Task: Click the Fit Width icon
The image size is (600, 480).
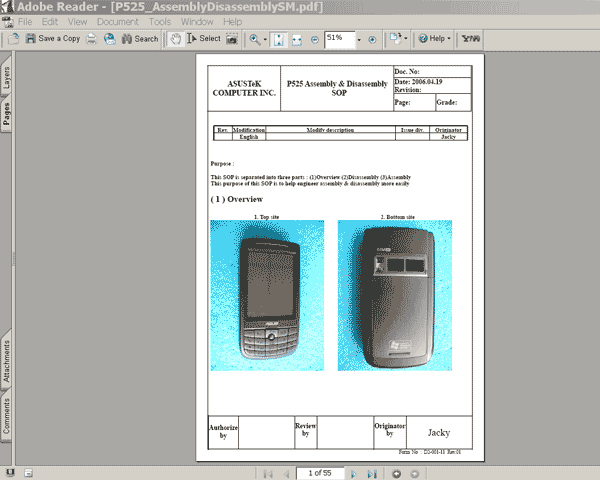Action: tap(297, 39)
